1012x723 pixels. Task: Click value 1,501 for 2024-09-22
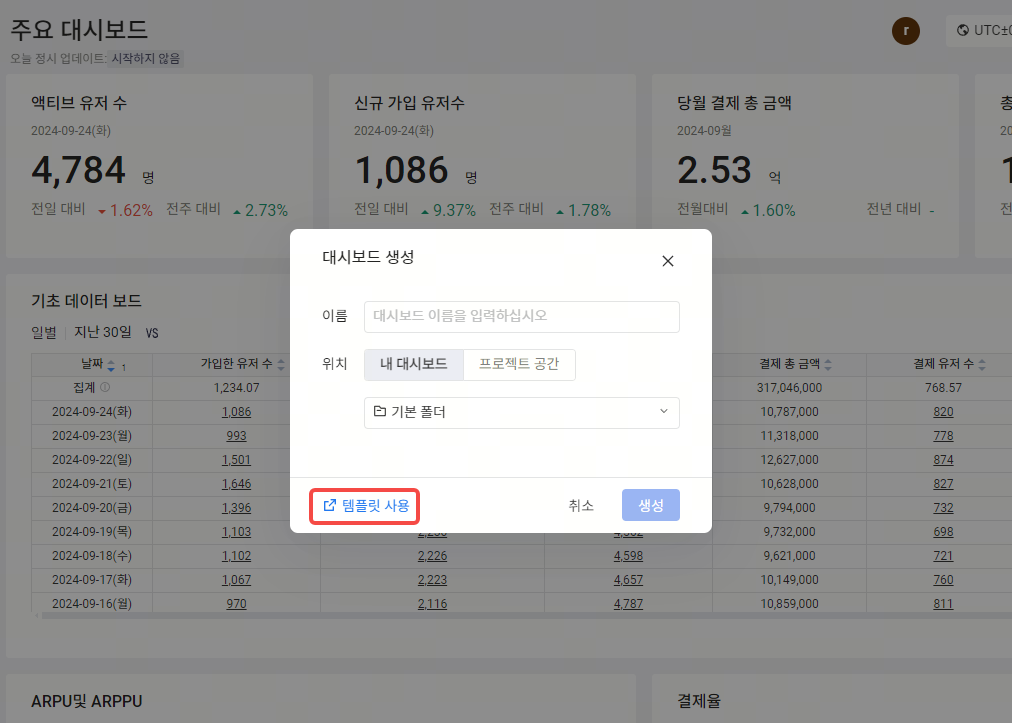tap(236, 460)
